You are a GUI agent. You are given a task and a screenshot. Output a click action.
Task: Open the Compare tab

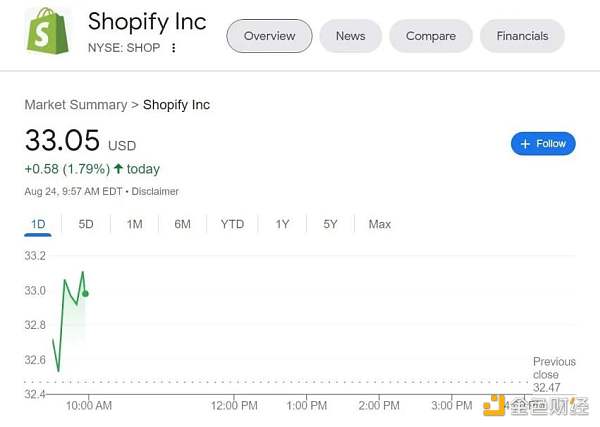coord(431,36)
